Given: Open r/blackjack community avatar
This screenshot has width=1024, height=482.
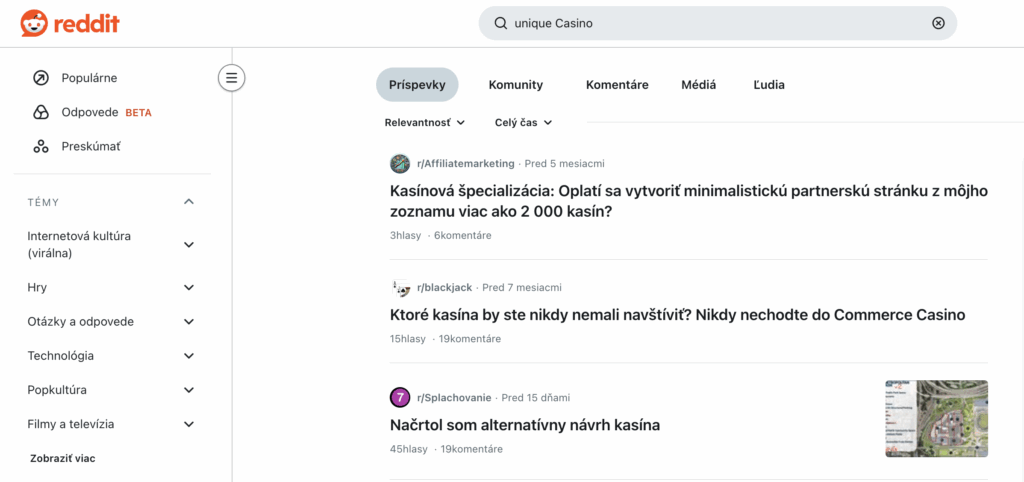Looking at the screenshot, I should click(400, 288).
